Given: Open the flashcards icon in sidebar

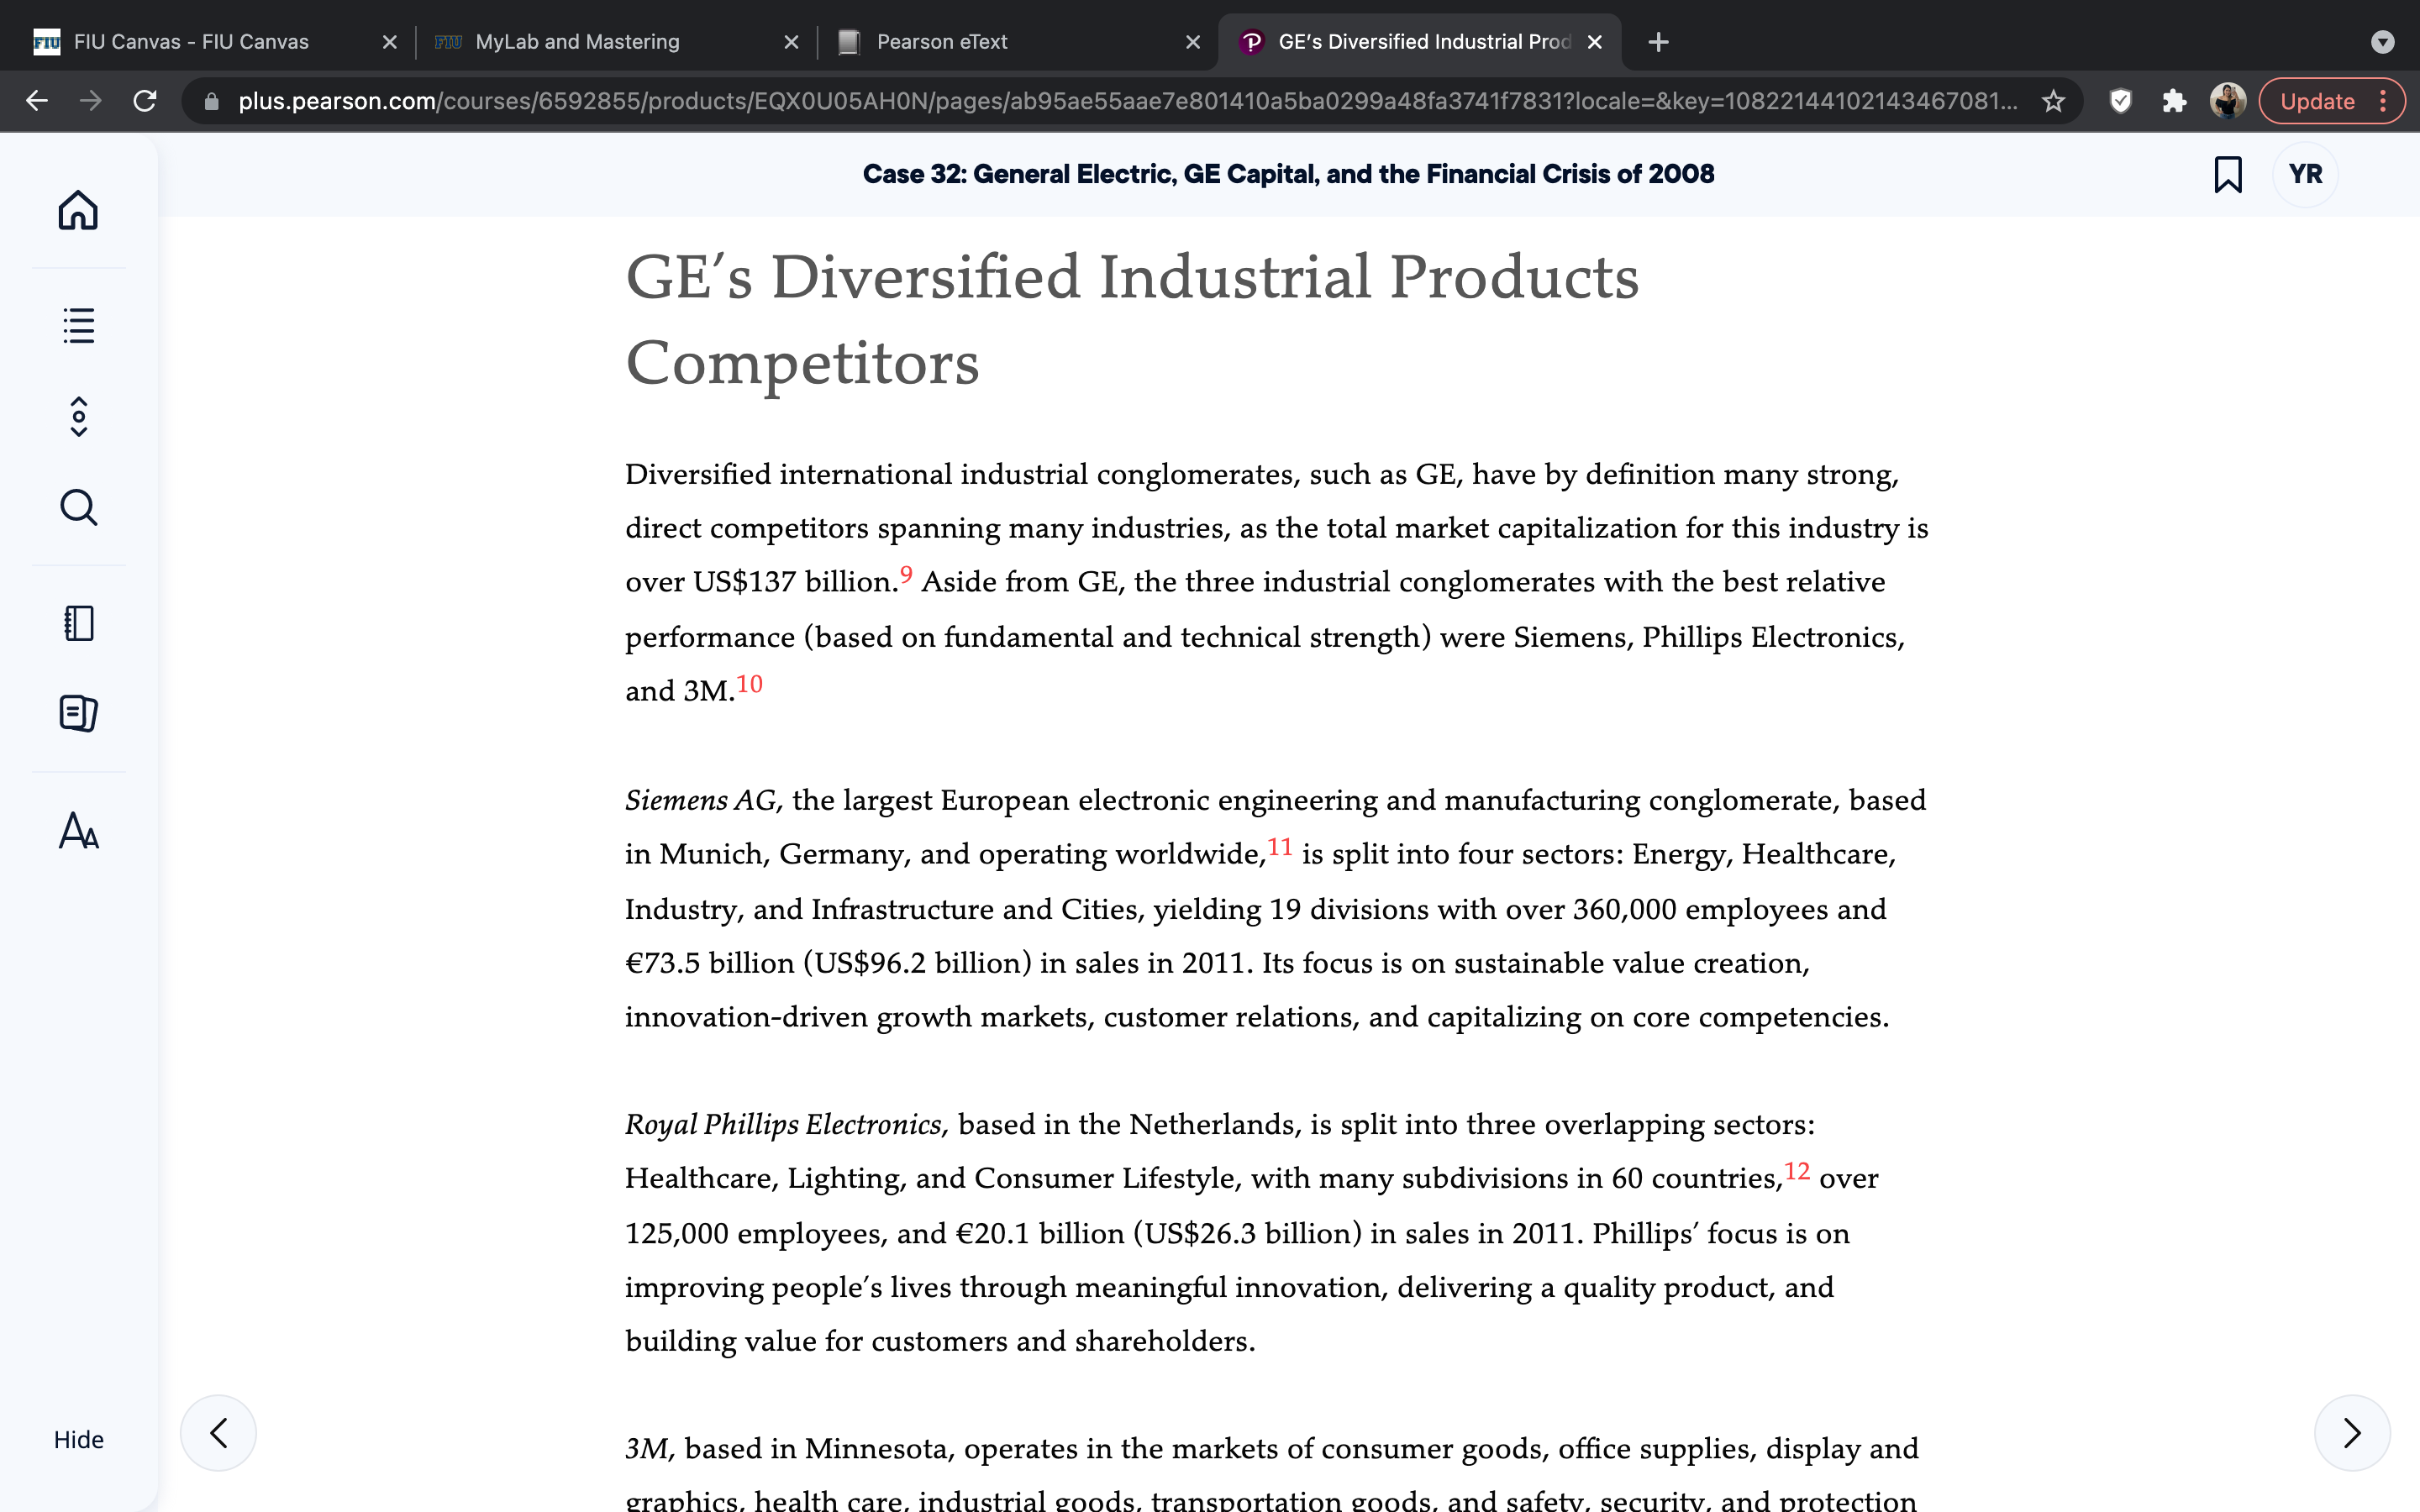Looking at the screenshot, I should coord(78,713).
